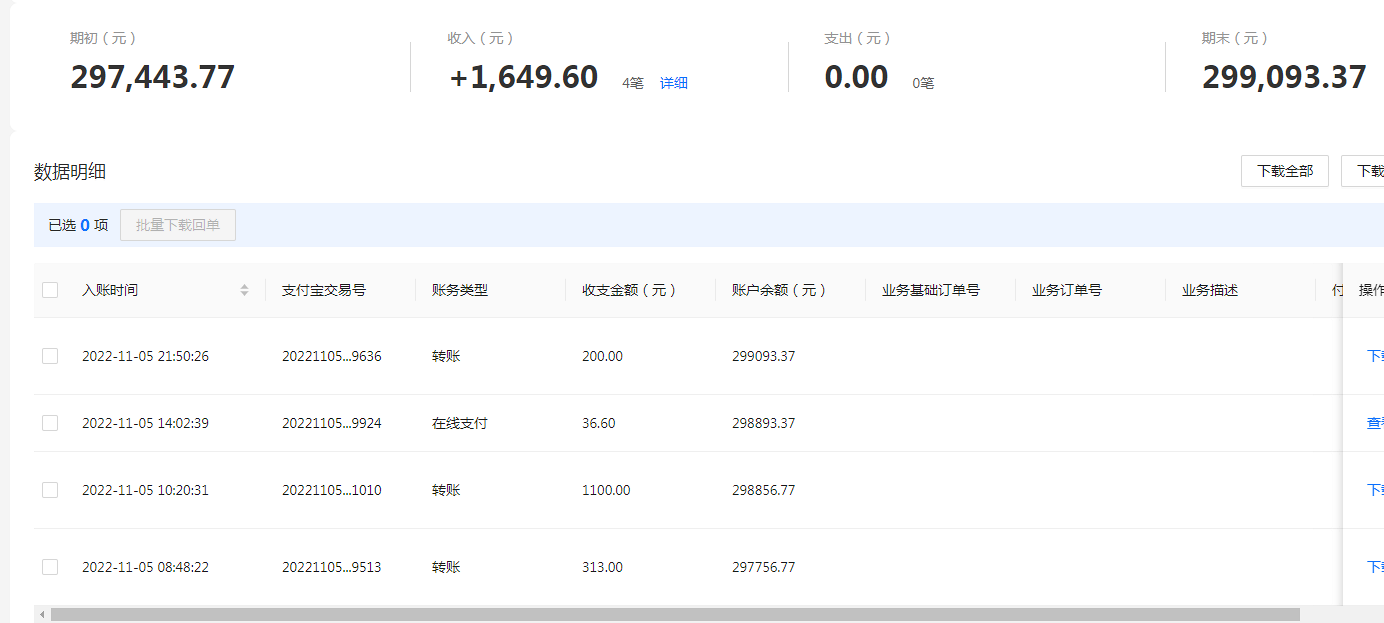Click the amount 36.60 cell

tap(599, 423)
